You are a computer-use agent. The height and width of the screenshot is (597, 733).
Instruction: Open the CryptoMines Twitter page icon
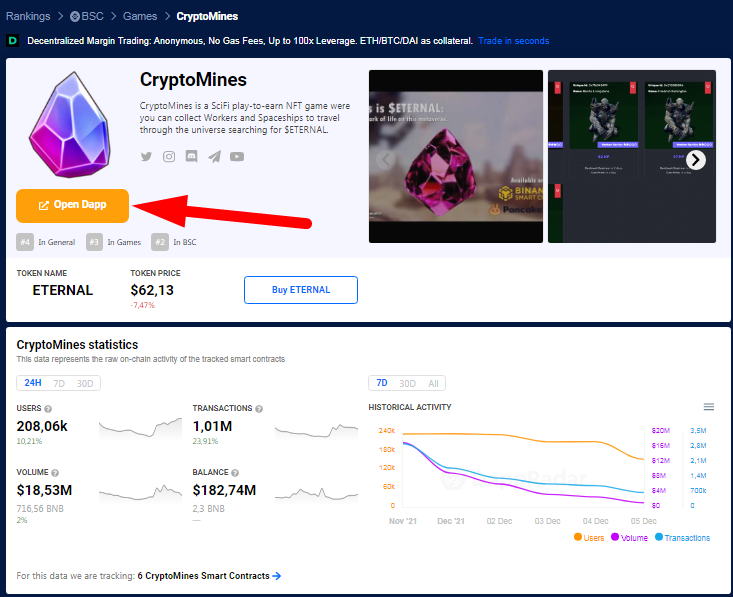146,157
